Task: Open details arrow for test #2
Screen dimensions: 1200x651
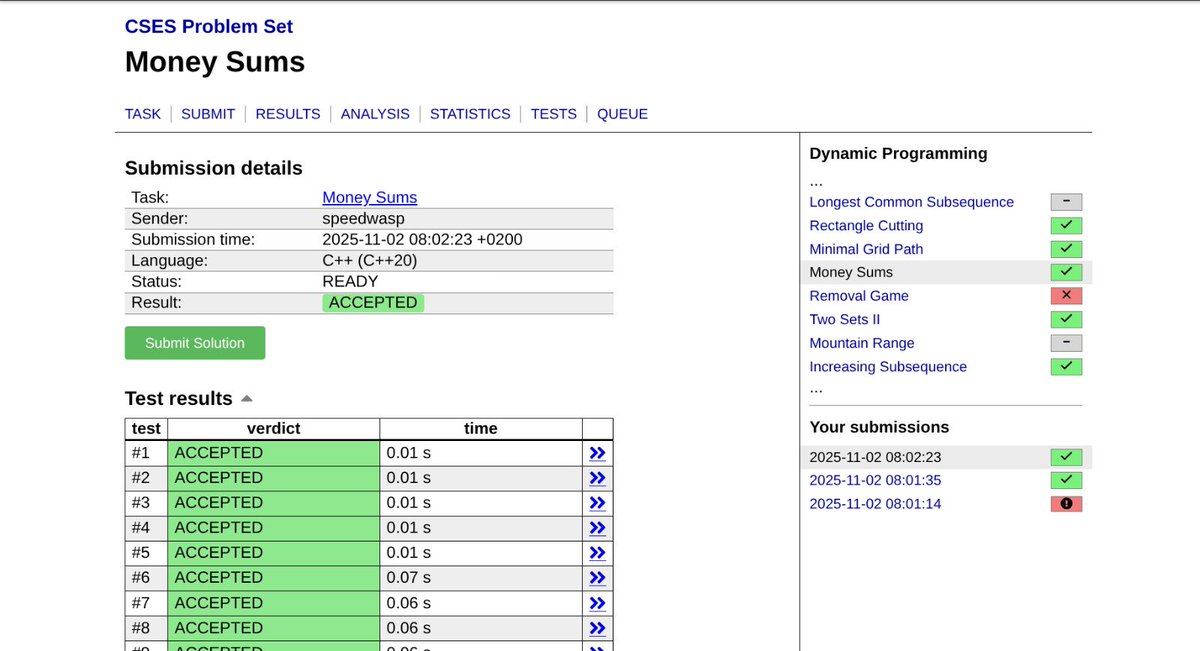Action: (x=597, y=478)
